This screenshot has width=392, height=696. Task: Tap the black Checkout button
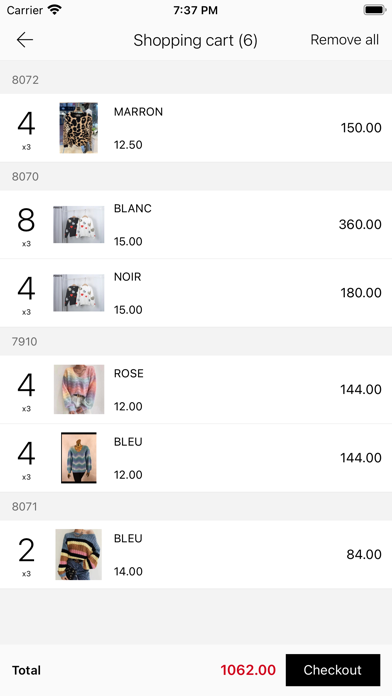point(333,670)
